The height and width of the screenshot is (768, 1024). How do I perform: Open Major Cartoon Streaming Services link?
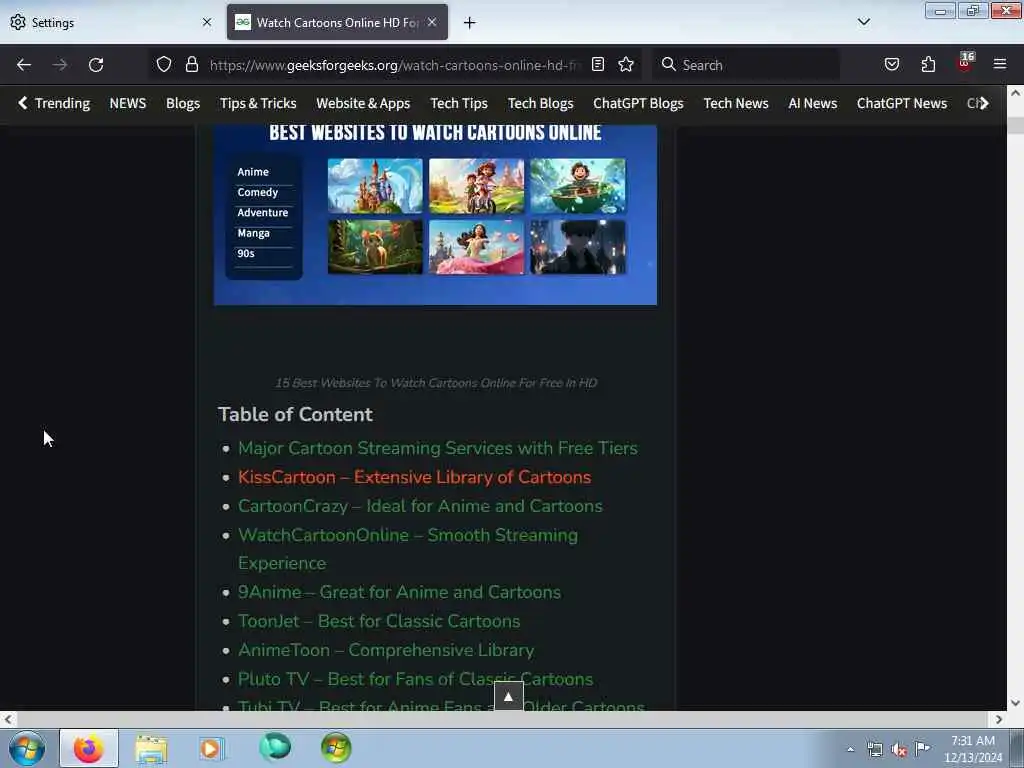tap(438, 448)
